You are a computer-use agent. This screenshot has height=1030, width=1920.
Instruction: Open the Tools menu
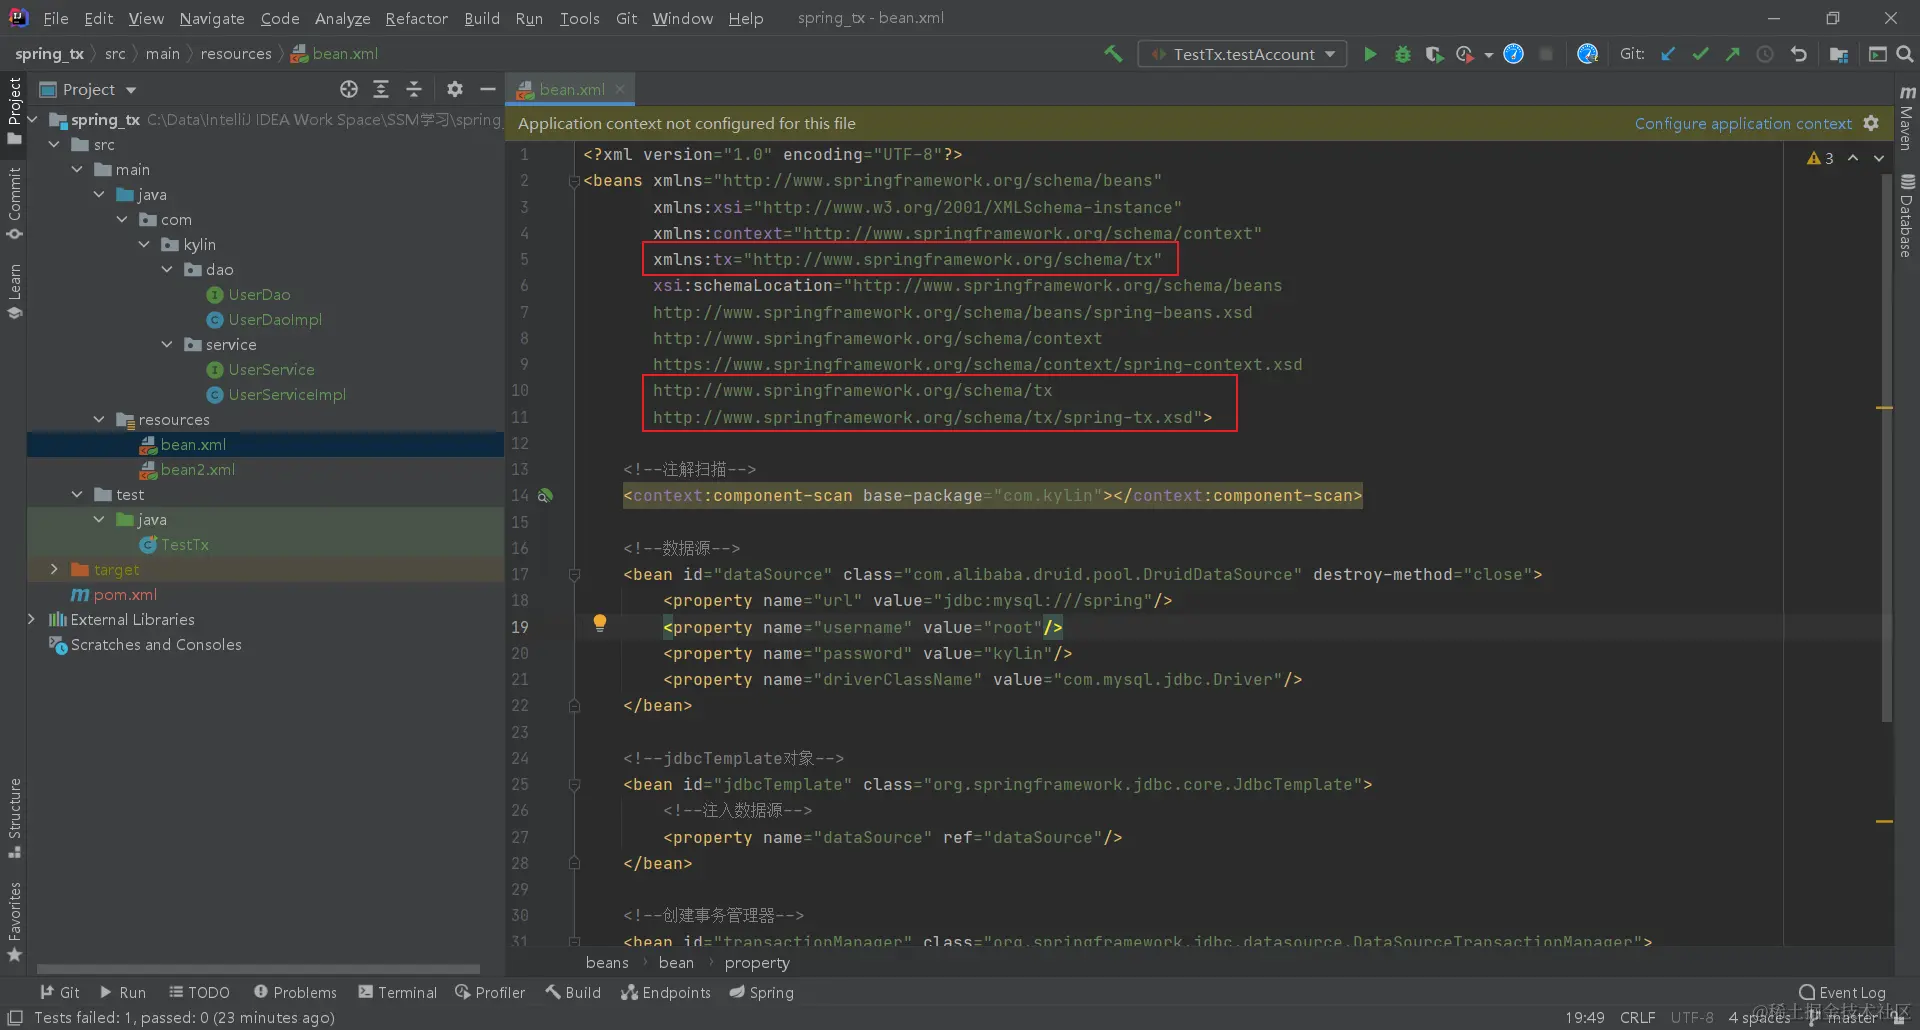pos(579,18)
